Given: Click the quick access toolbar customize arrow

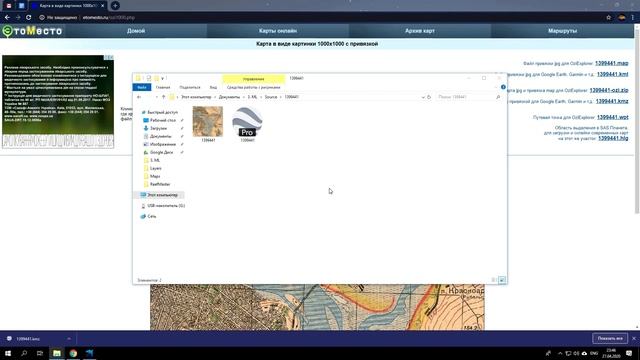Looking at the screenshot, I should tap(162, 78).
